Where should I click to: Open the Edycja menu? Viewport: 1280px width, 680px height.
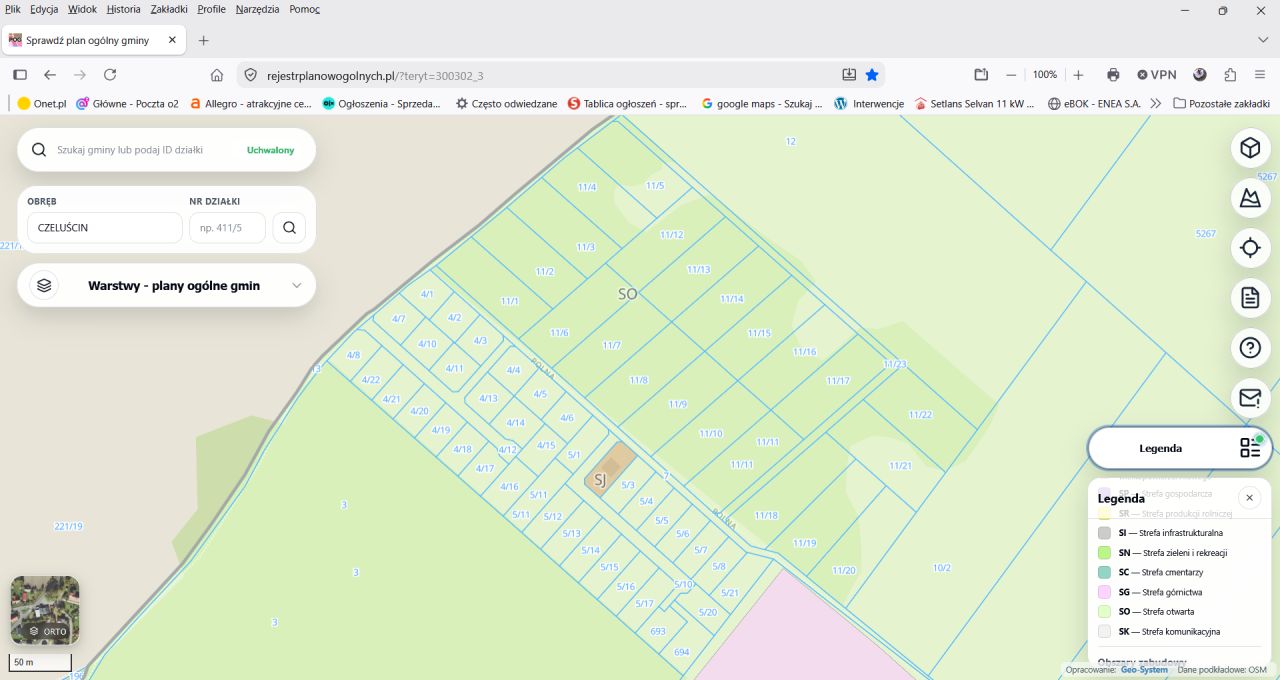click(44, 9)
